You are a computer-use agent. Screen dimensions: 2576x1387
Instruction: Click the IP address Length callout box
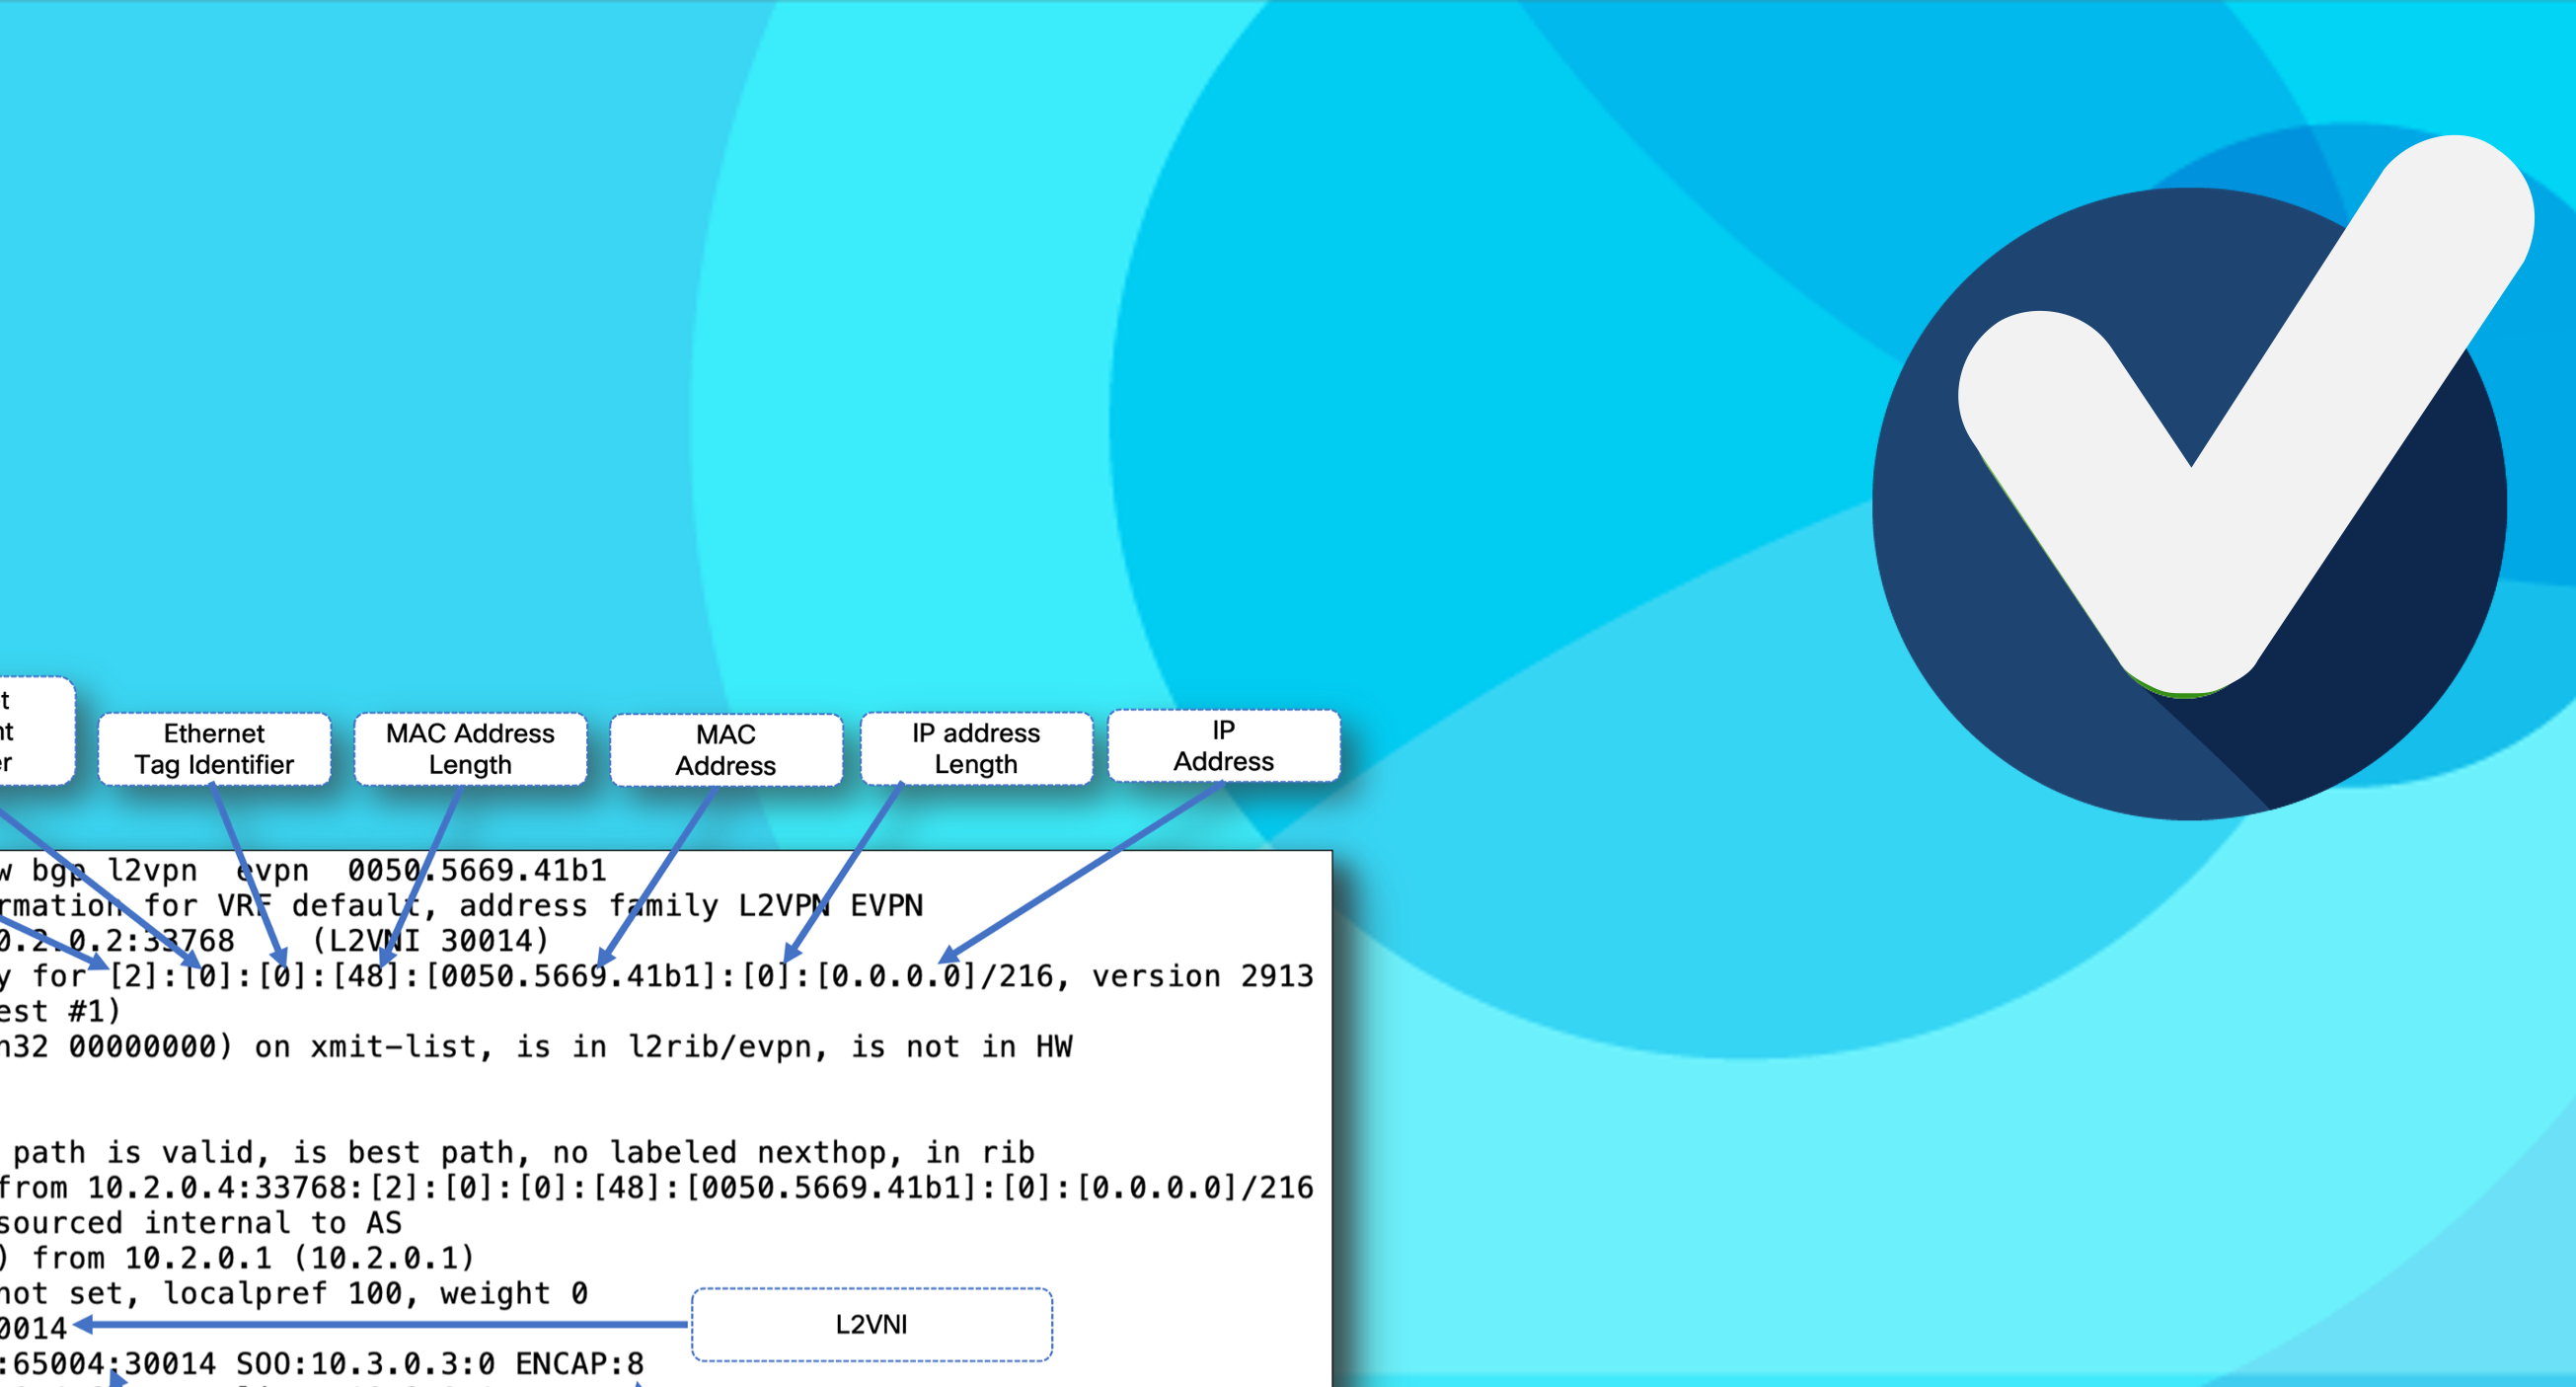point(976,748)
